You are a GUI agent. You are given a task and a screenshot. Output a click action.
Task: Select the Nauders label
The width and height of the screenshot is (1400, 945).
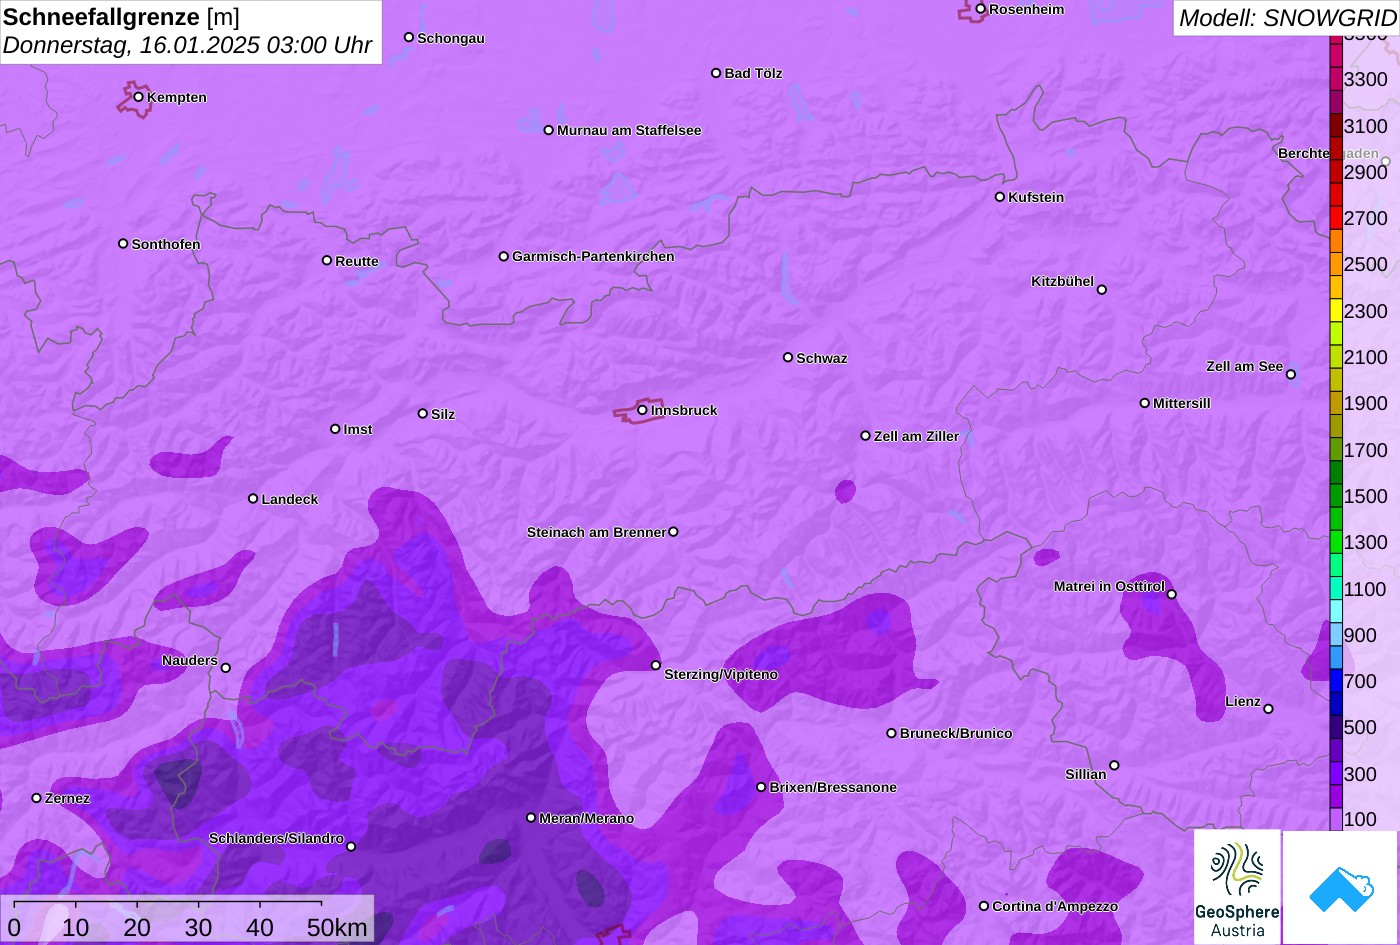point(190,661)
